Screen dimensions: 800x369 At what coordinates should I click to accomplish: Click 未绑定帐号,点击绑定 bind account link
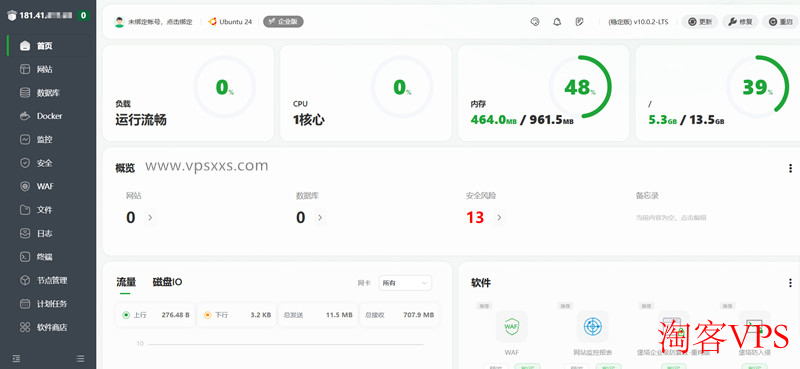(x=160, y=22)
